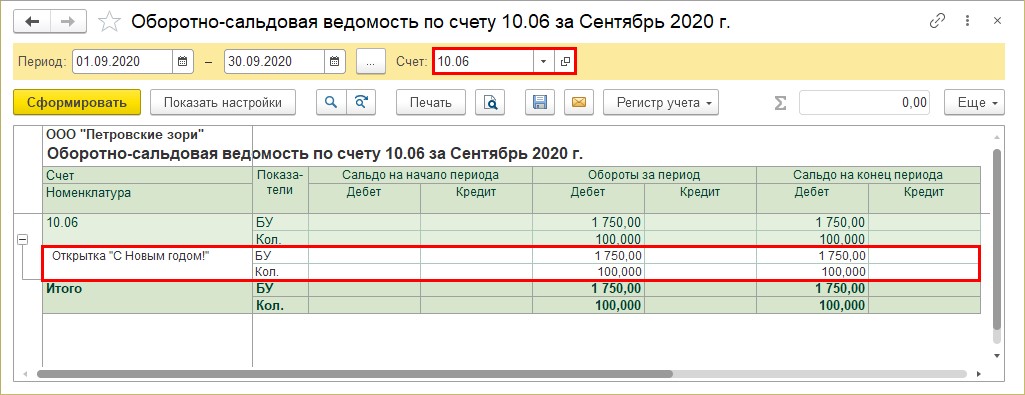Generate the report with Сформировать
Screen dimensions: 1025x395
pyautogui.click(x=77, y=102)
